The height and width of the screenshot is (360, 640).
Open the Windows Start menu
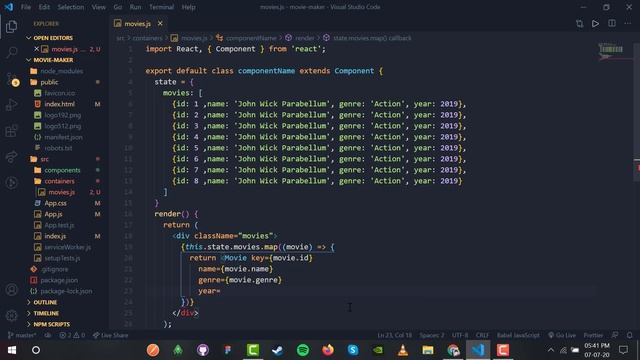[x=11, y=350]
